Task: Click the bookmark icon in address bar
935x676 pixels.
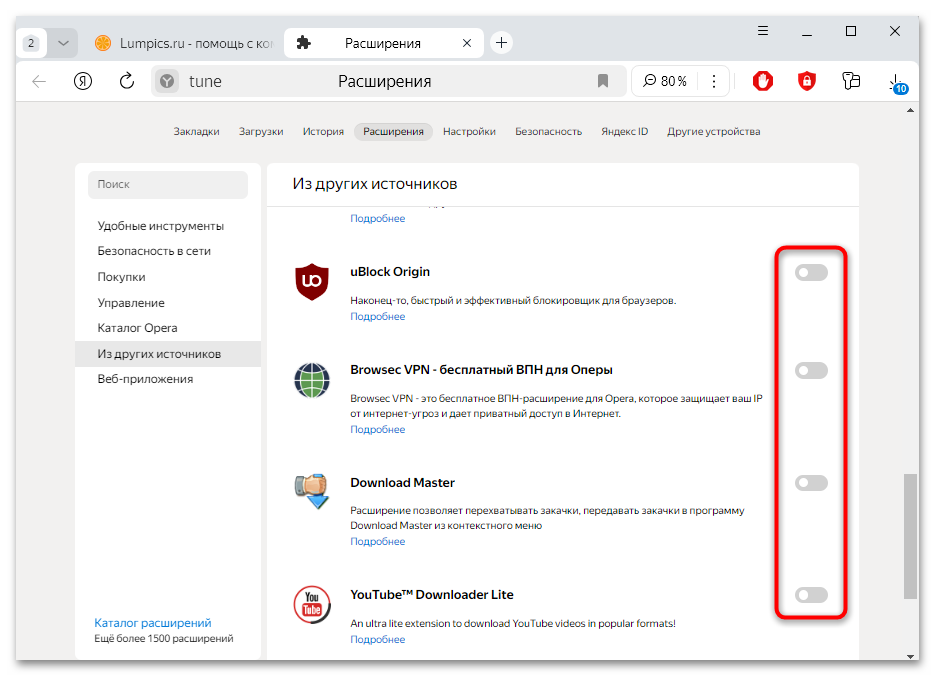Action: tap(603, 81)
